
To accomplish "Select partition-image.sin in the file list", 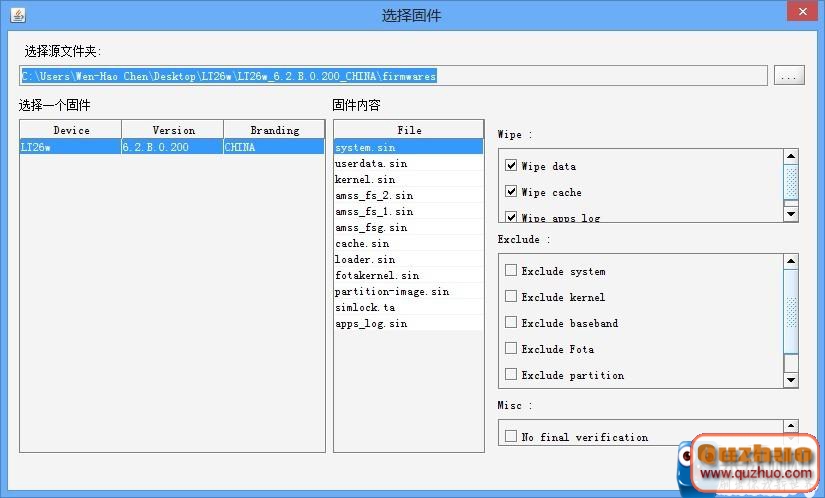I will point(409,291).
